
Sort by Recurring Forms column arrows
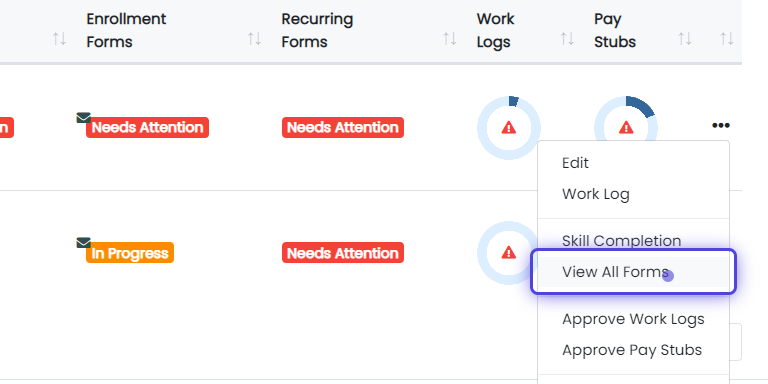tap(450, 39)
